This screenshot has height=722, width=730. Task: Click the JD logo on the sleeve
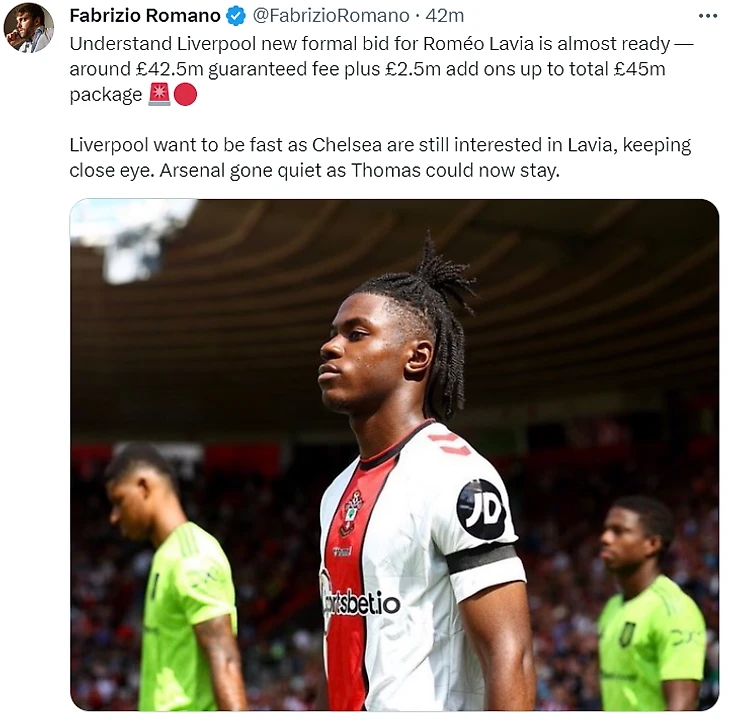click(482, 509)
